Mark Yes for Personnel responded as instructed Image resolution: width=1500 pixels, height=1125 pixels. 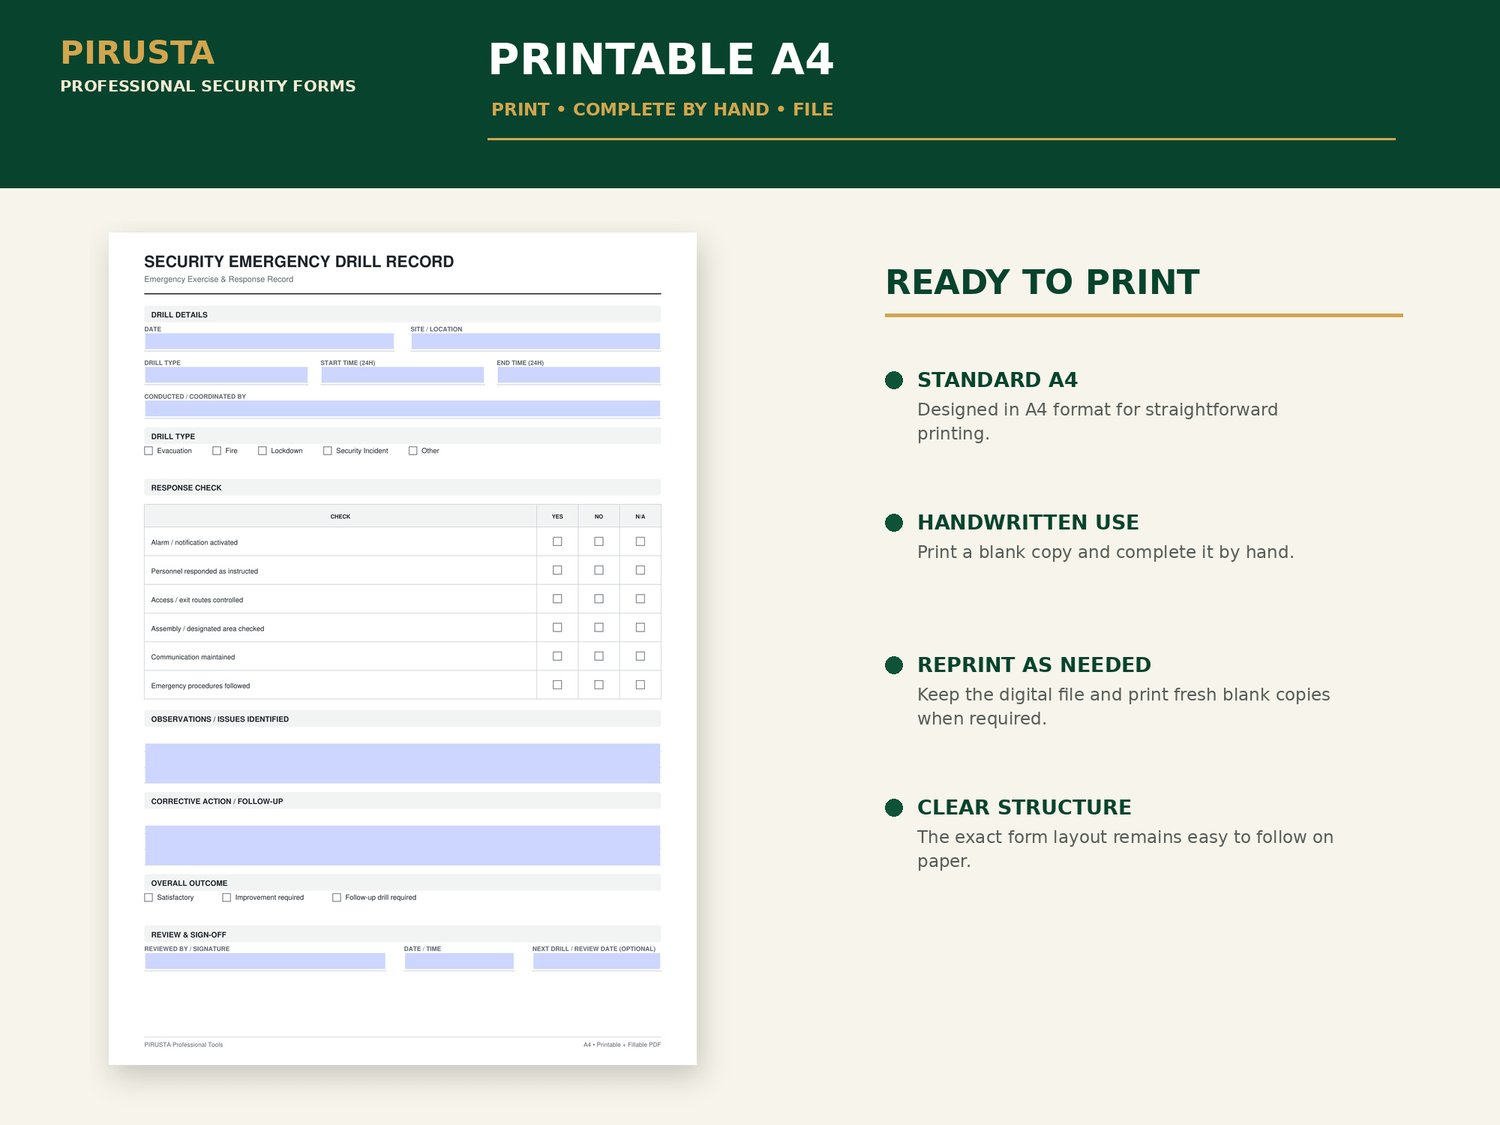tap(558, 570)
